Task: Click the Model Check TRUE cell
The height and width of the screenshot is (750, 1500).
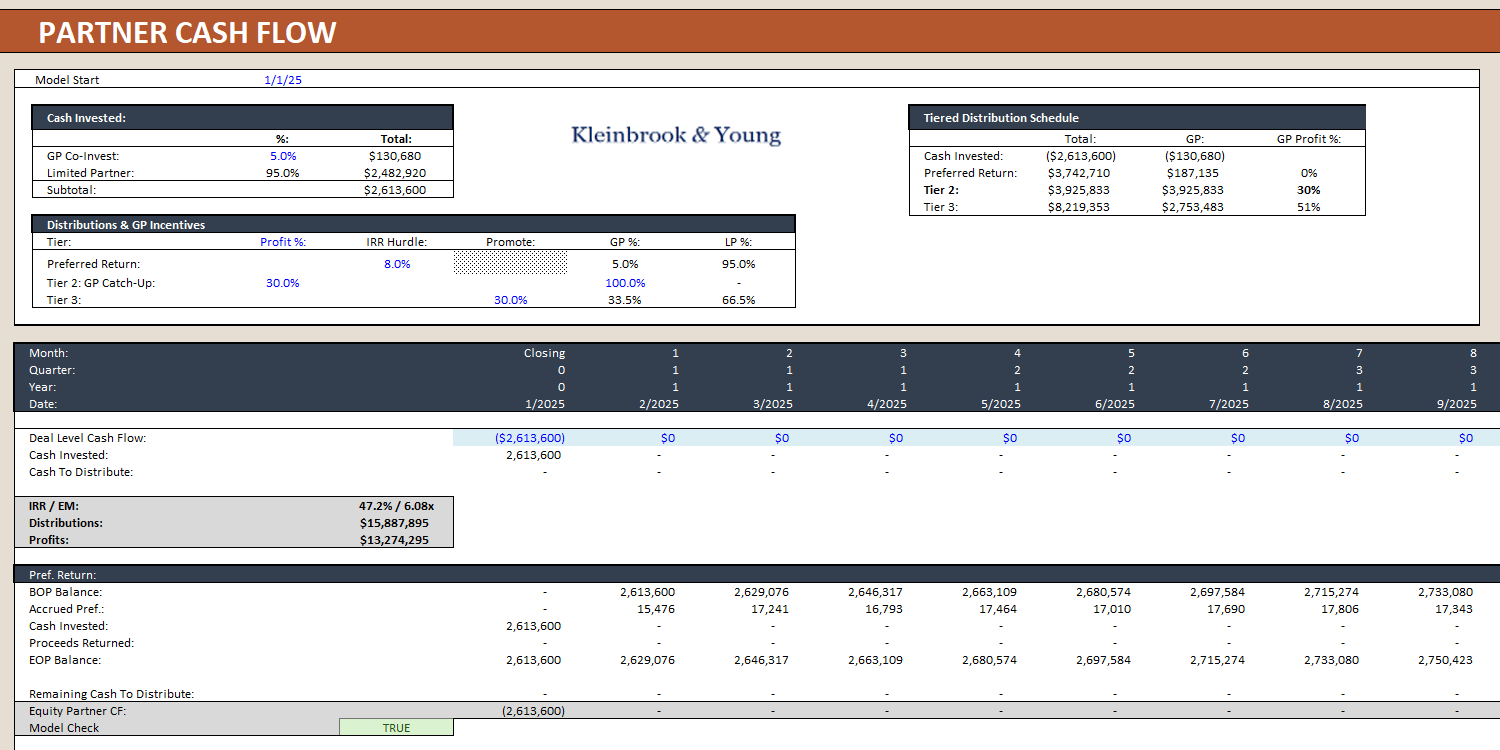Action: click(396, 728)
